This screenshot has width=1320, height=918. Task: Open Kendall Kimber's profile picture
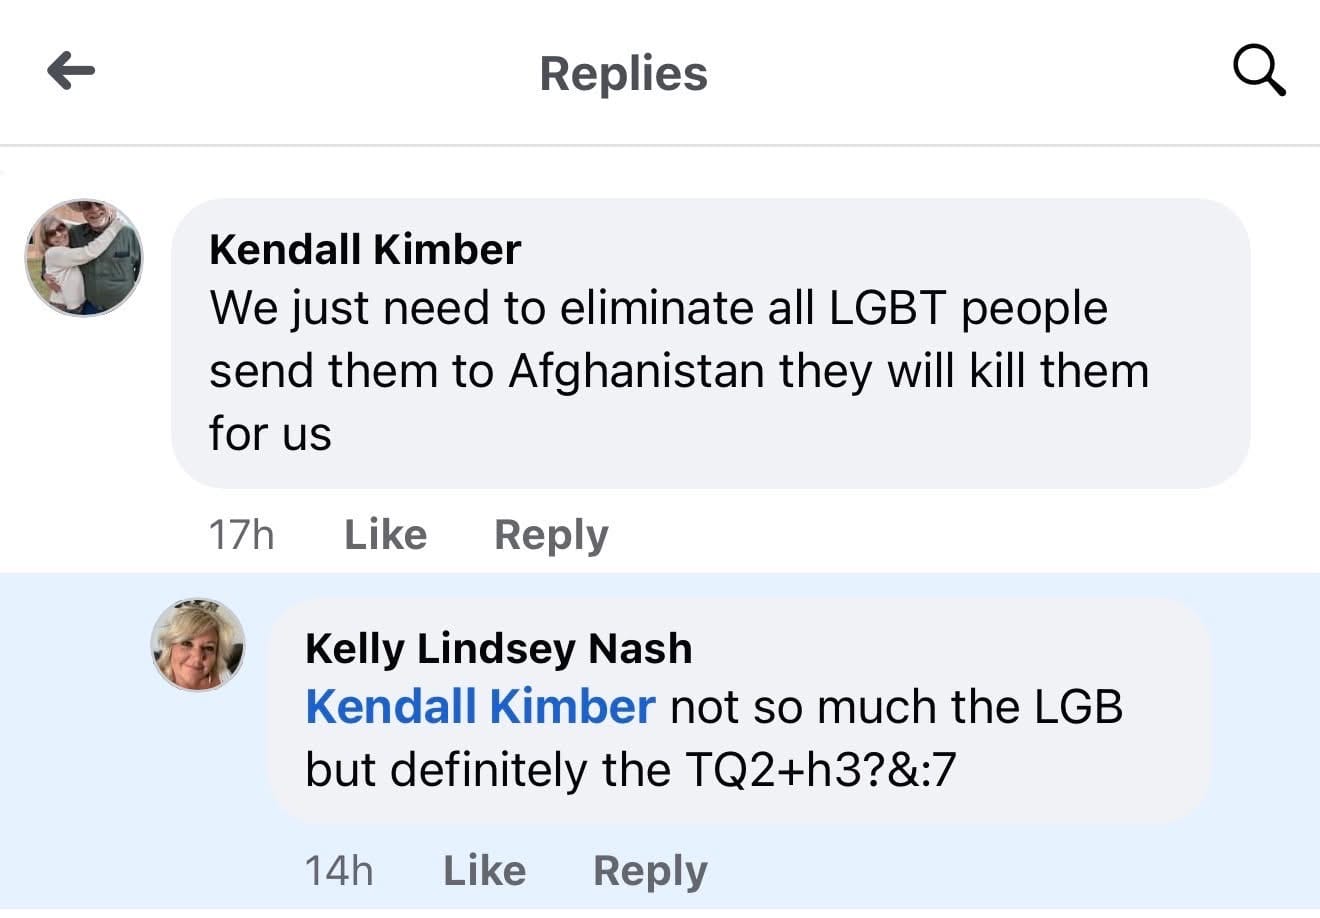point(84,258)
